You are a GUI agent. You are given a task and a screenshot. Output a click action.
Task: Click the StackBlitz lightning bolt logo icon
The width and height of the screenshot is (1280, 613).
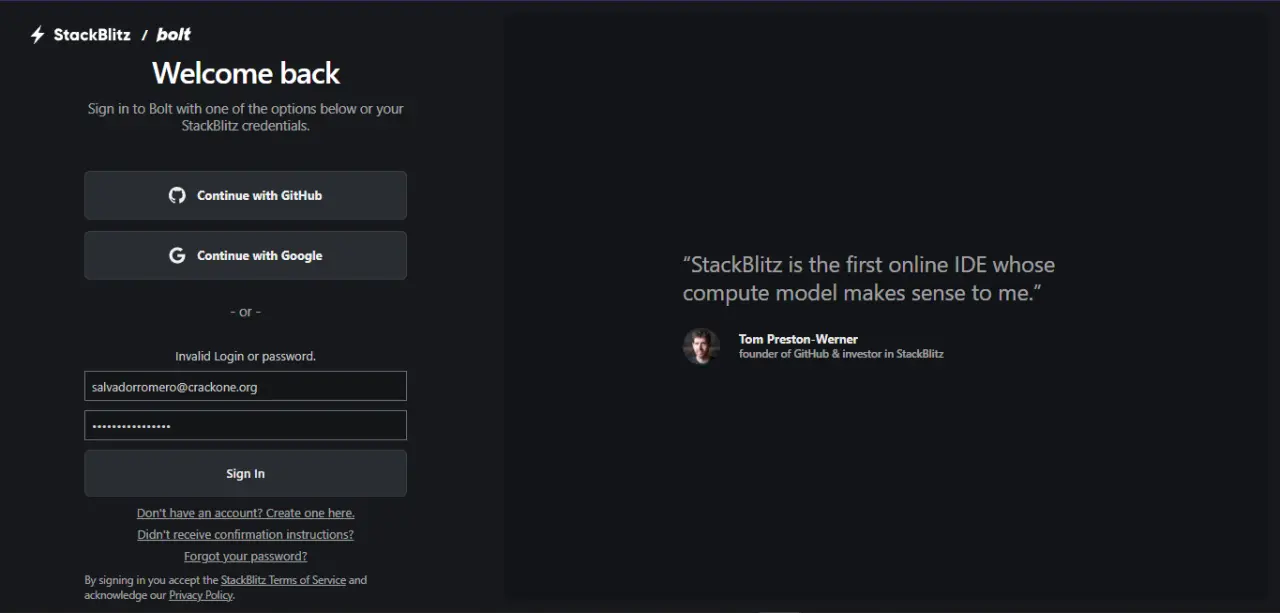[38, 35]
